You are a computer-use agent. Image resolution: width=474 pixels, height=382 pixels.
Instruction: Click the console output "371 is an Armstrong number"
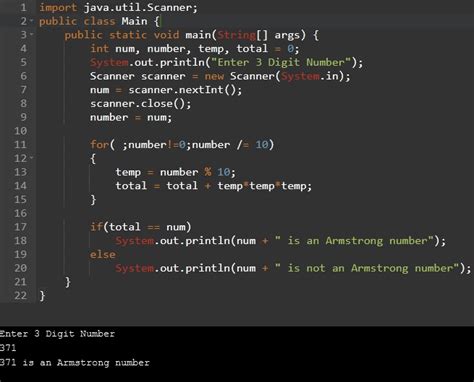(75, 362)
